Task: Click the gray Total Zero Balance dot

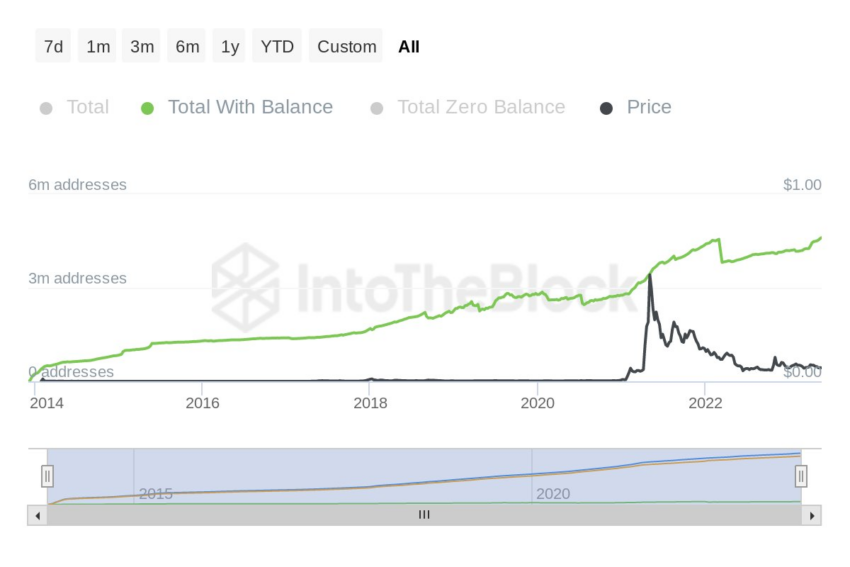Action: coord(377,108)
